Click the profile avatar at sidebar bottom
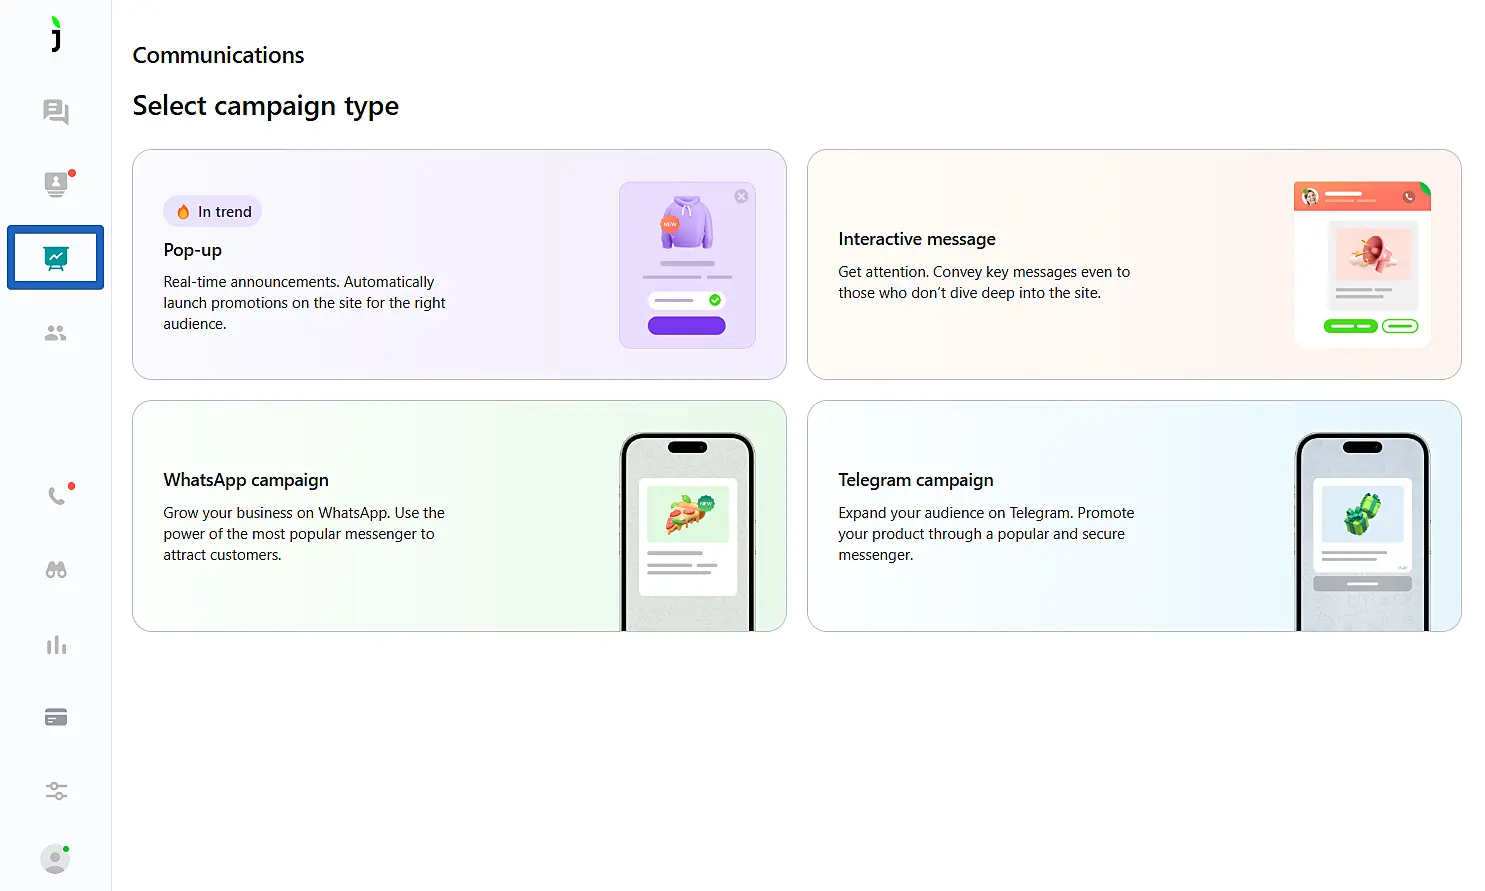This screenshot has height=891, width=1485. pos(55,859)
